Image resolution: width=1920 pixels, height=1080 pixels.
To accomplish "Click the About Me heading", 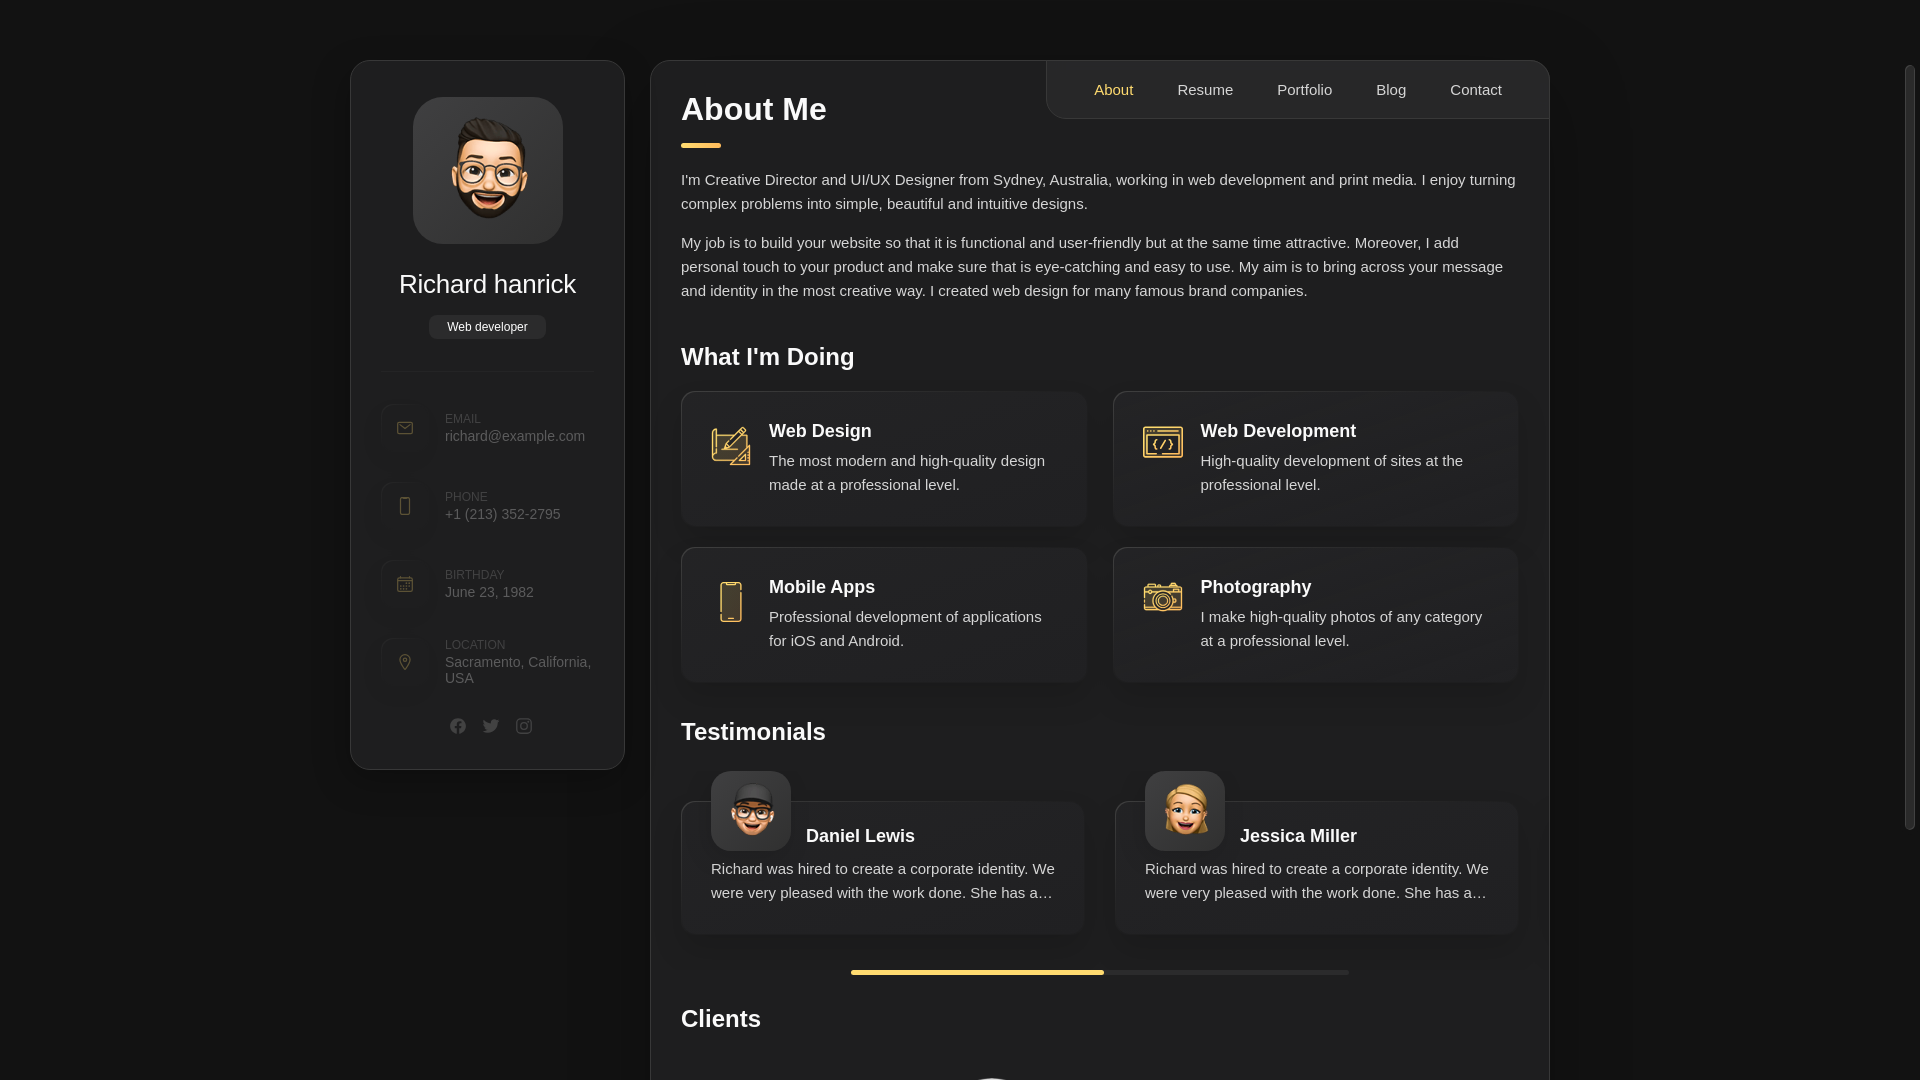I will coord(754,109).
